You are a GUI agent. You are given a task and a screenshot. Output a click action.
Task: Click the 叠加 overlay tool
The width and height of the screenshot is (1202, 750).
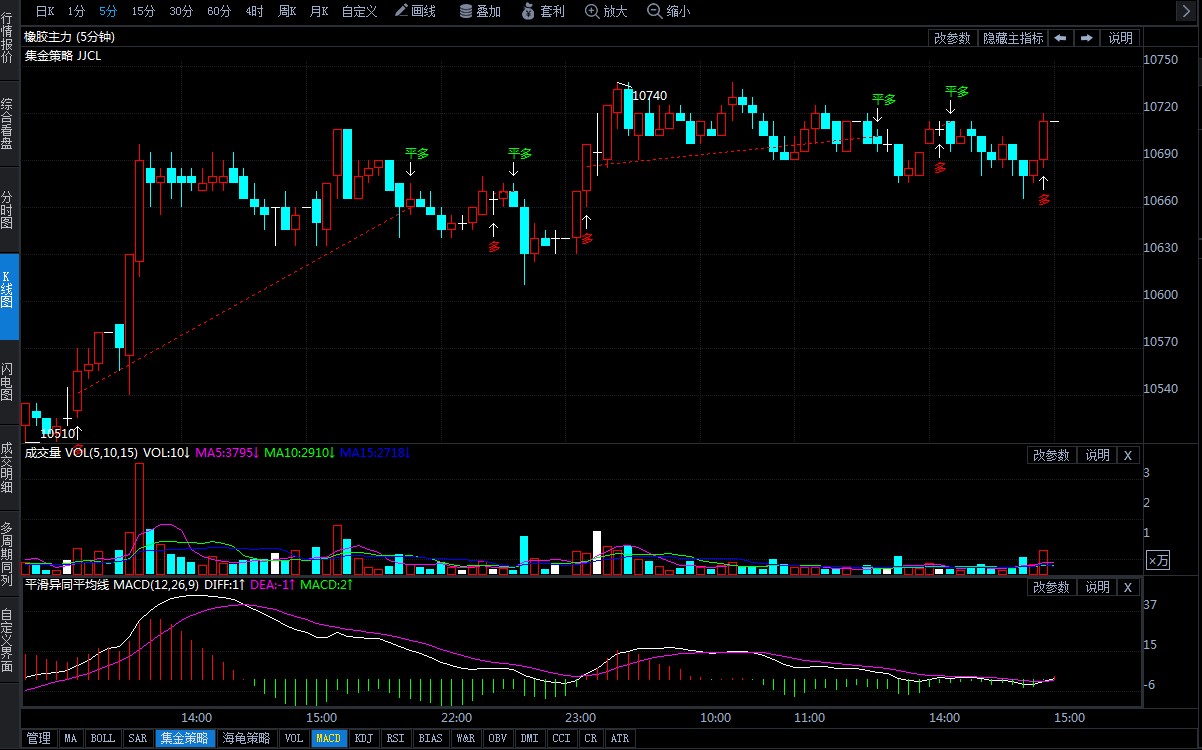[x=480, y=11]
